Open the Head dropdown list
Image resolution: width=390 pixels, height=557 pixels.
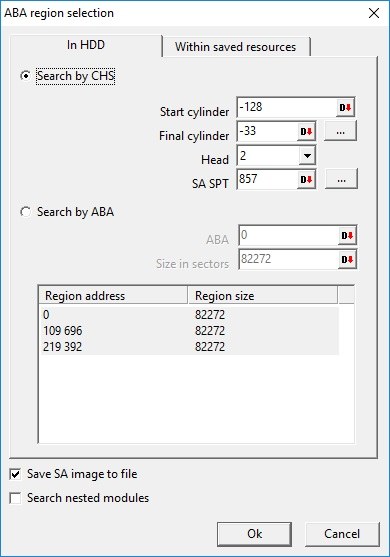[x=307, y=156]
